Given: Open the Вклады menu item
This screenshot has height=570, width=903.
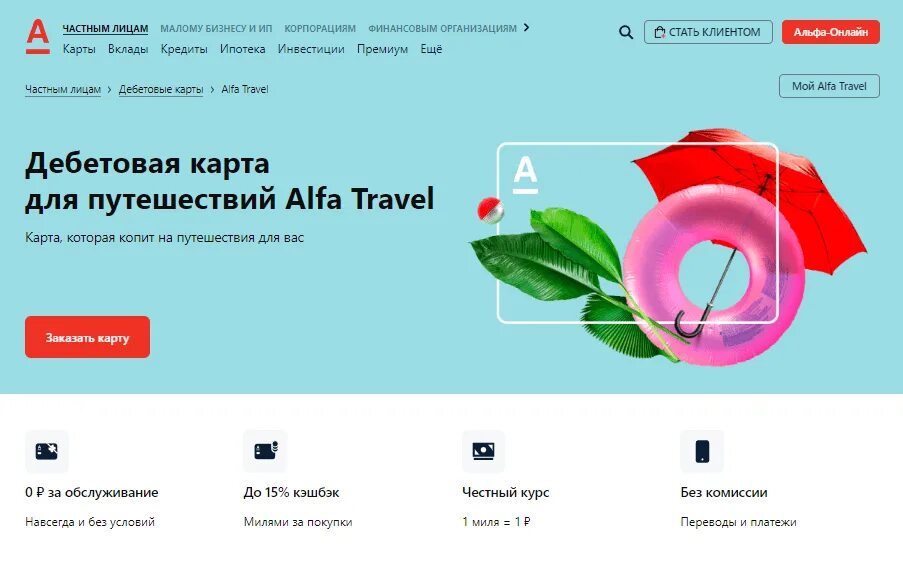Looking at the screenshot, I should (x=128, y=49).
